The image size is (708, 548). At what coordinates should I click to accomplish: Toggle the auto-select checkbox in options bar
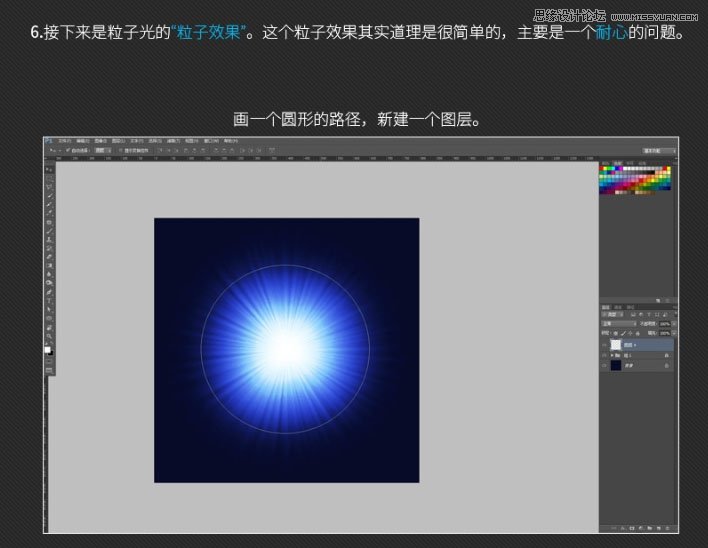point(68,150)
